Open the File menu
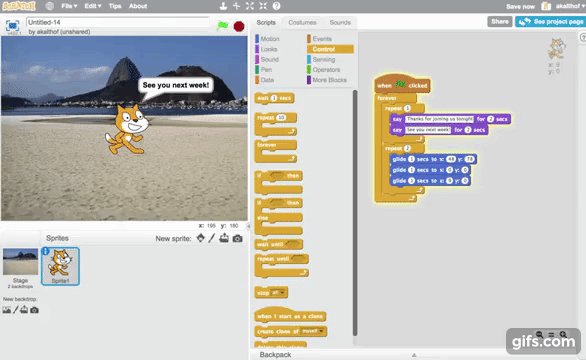 [x=69, y=6]
